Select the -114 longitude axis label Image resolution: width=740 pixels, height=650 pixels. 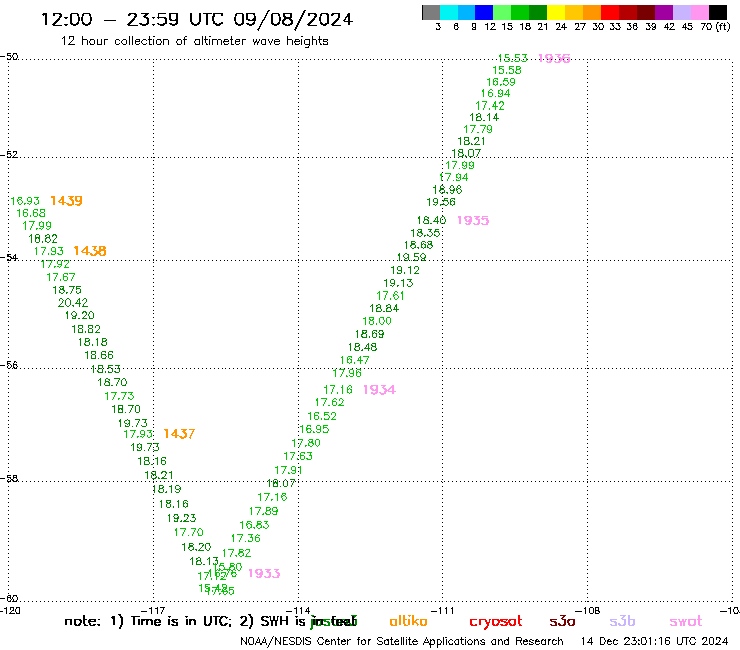coord(298,610)
